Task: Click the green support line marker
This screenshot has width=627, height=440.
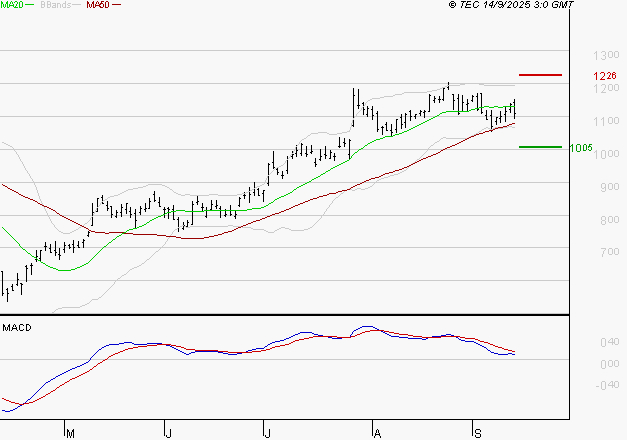Action: click(x=540, y=147)
